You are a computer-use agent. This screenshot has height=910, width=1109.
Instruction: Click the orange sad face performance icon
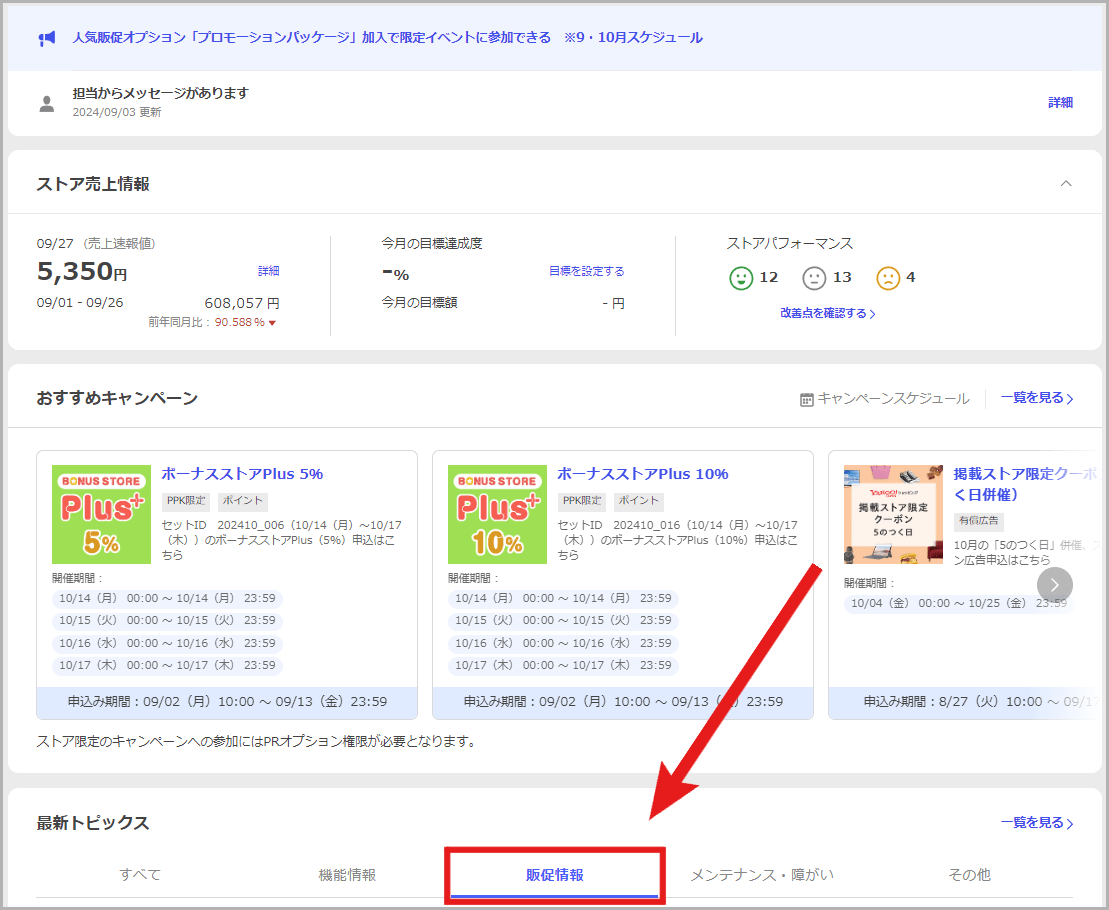888,278
